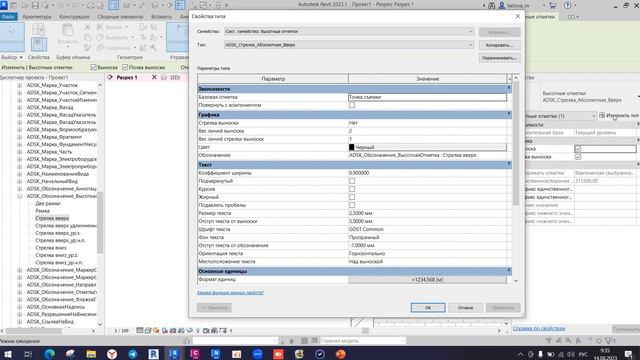Click the Переименовать... button
Viewport: 640px width, 360px height.
pyautogui.click(x=499, y=58)
